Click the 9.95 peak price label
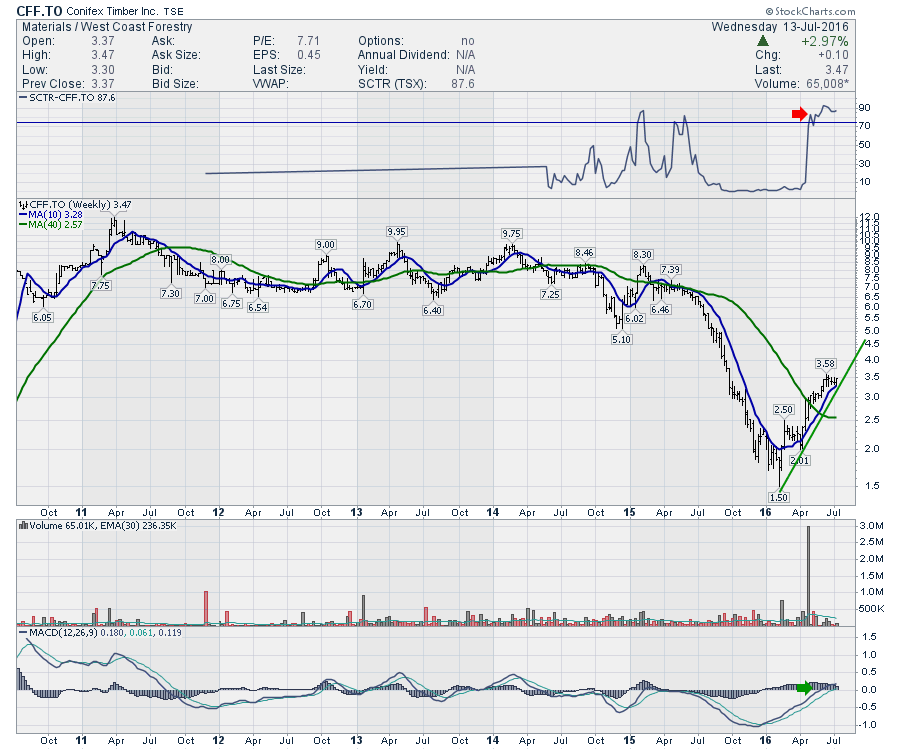This screenshot has width=900, height=750. point(397,231)
